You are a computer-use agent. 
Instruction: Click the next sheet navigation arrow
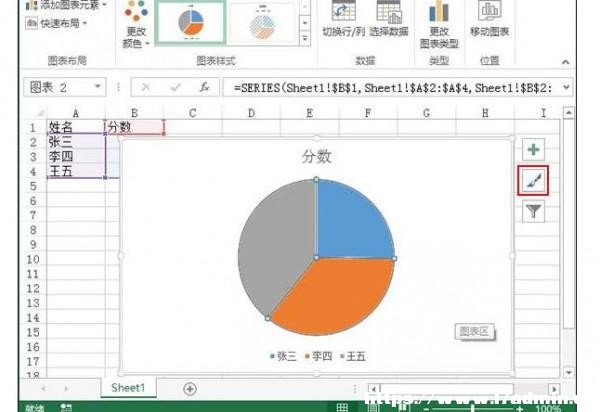pyautogui.click(x=66, y=389)
